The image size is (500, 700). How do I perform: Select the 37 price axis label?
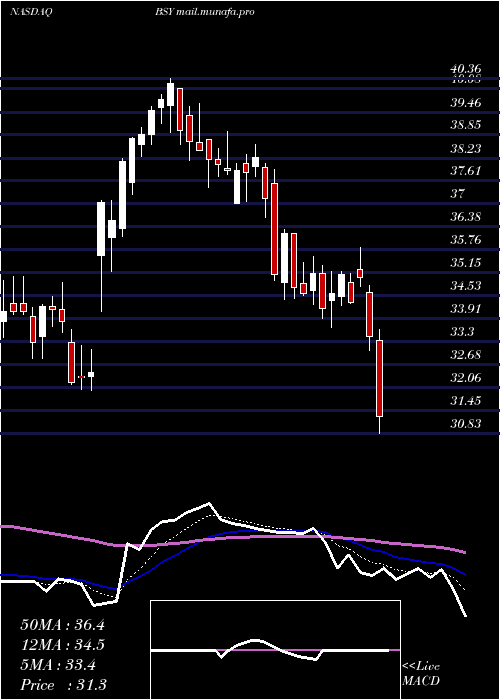tap(458, 194)
